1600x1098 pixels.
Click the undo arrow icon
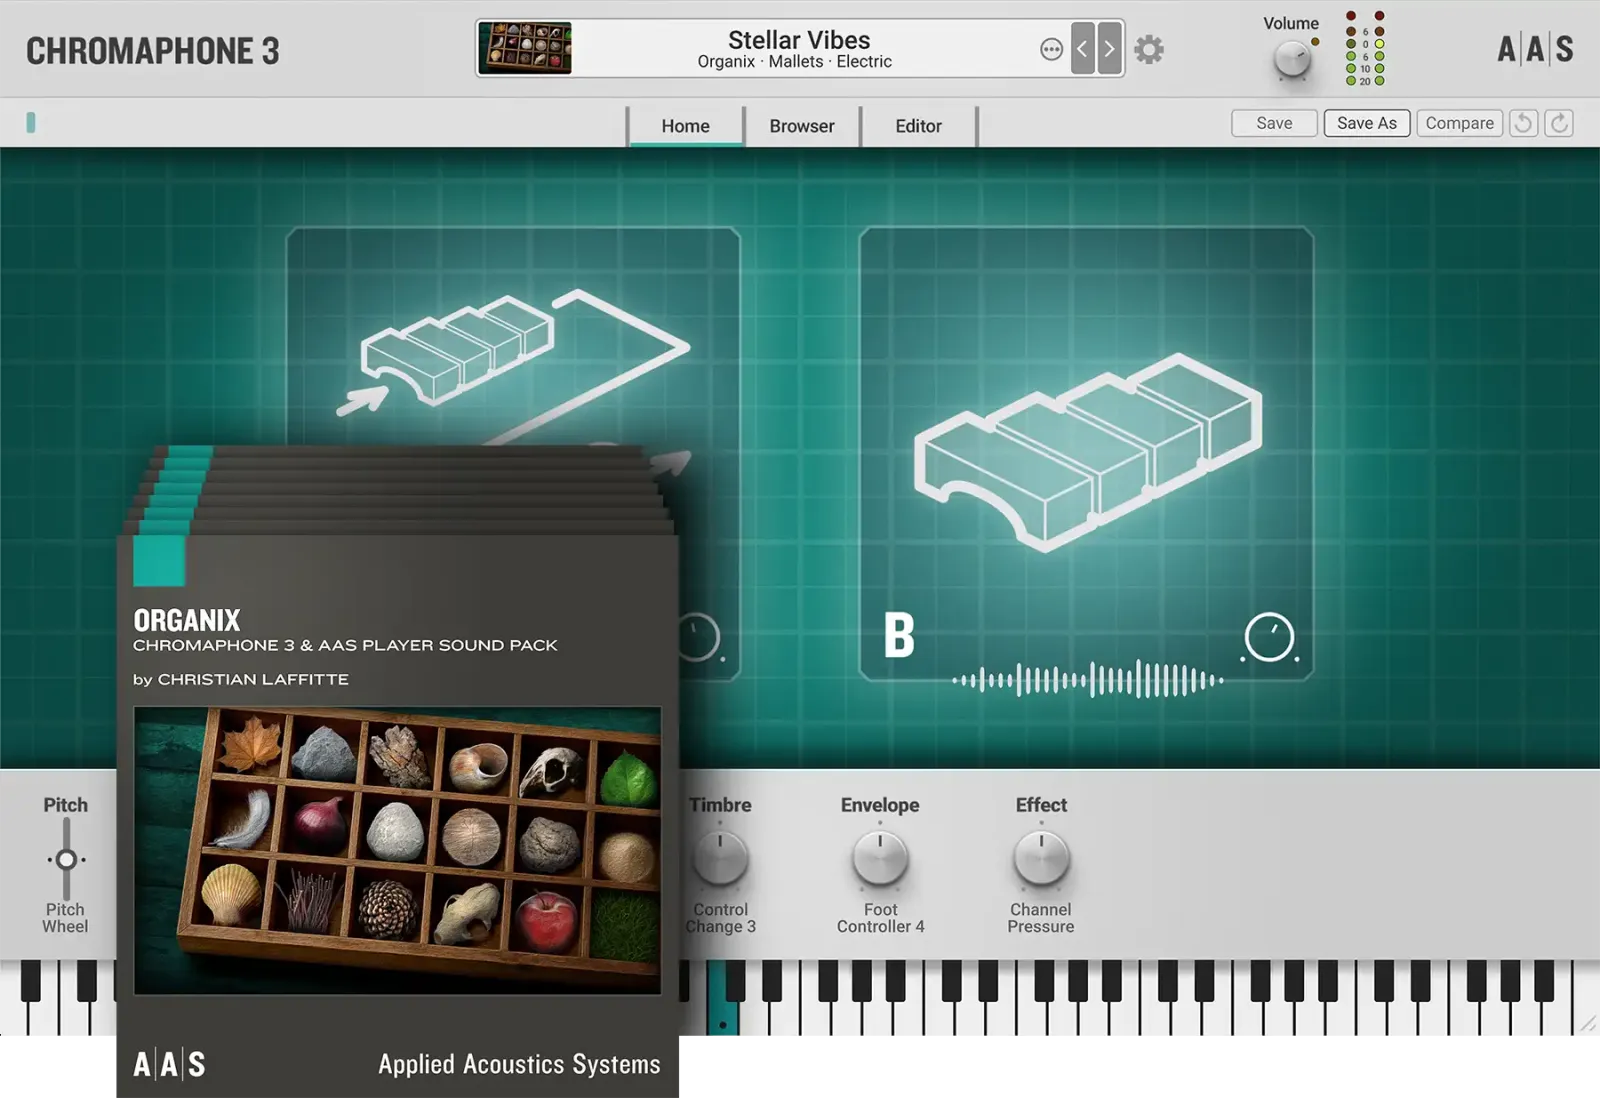tap(1523, 123)
